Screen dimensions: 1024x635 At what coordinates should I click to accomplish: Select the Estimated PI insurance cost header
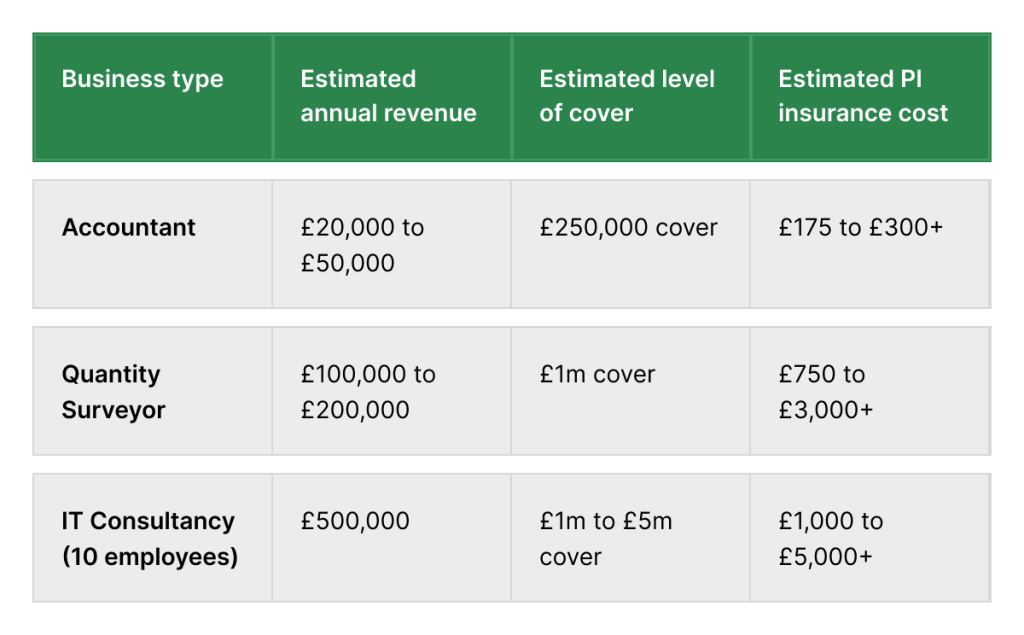(x=863, y=96)
